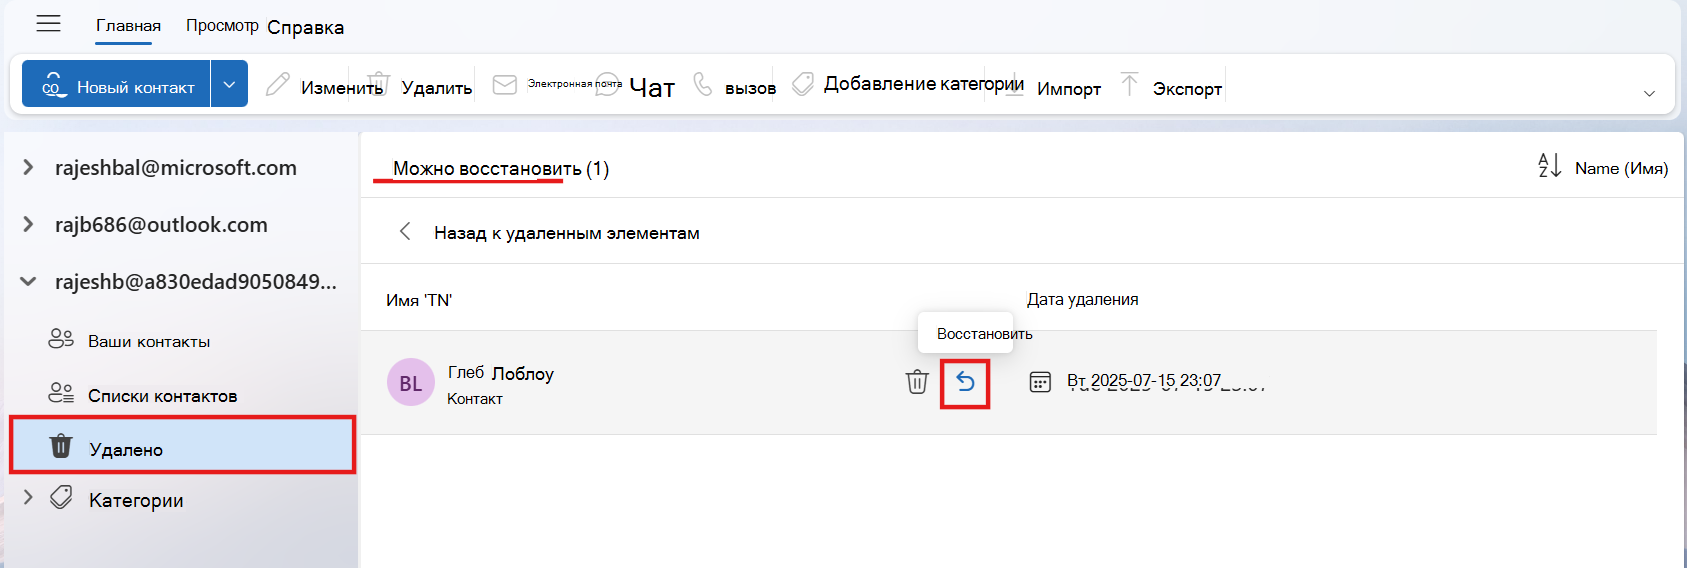Click the back chevron arrow

[405, 232]
